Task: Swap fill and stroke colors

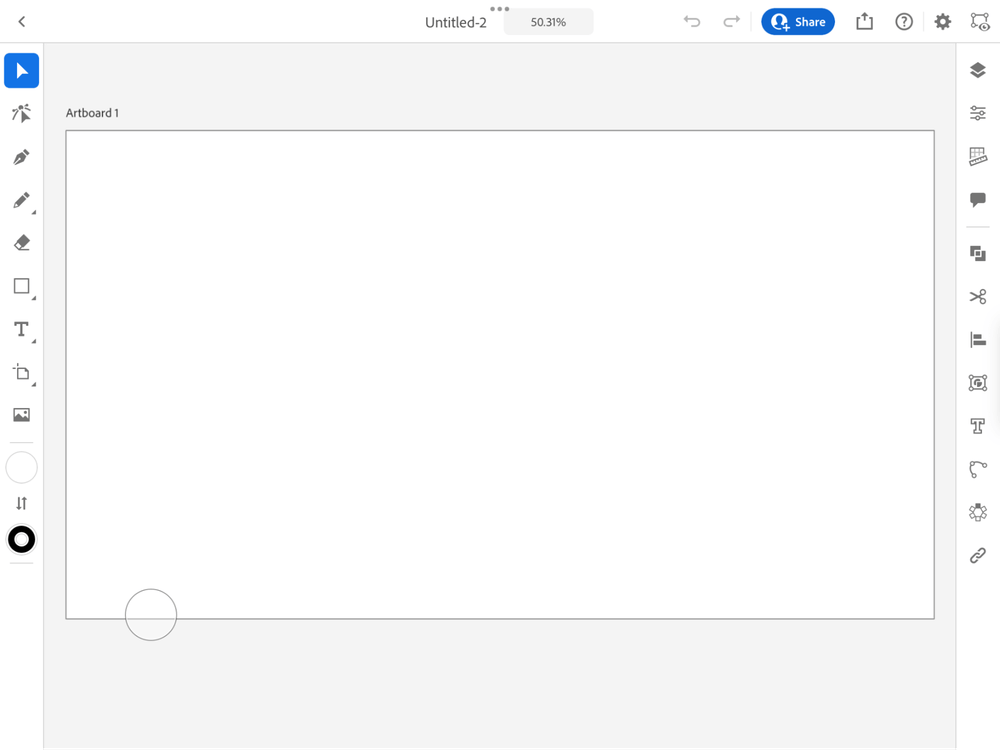Action: point(22,504)
